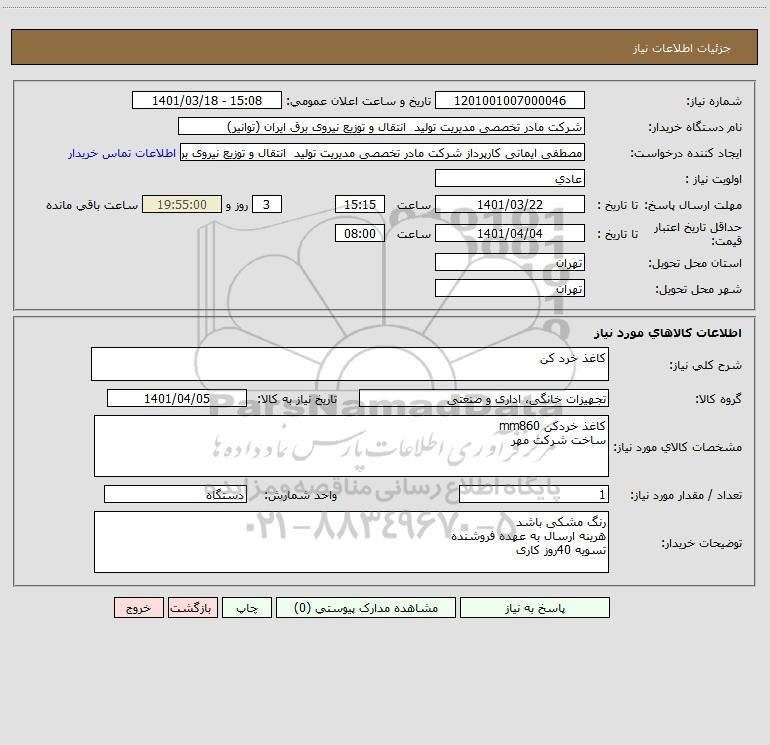
Task: Click goods specification box کاغذ خردکن mm860
Action: tap(351, 446)
